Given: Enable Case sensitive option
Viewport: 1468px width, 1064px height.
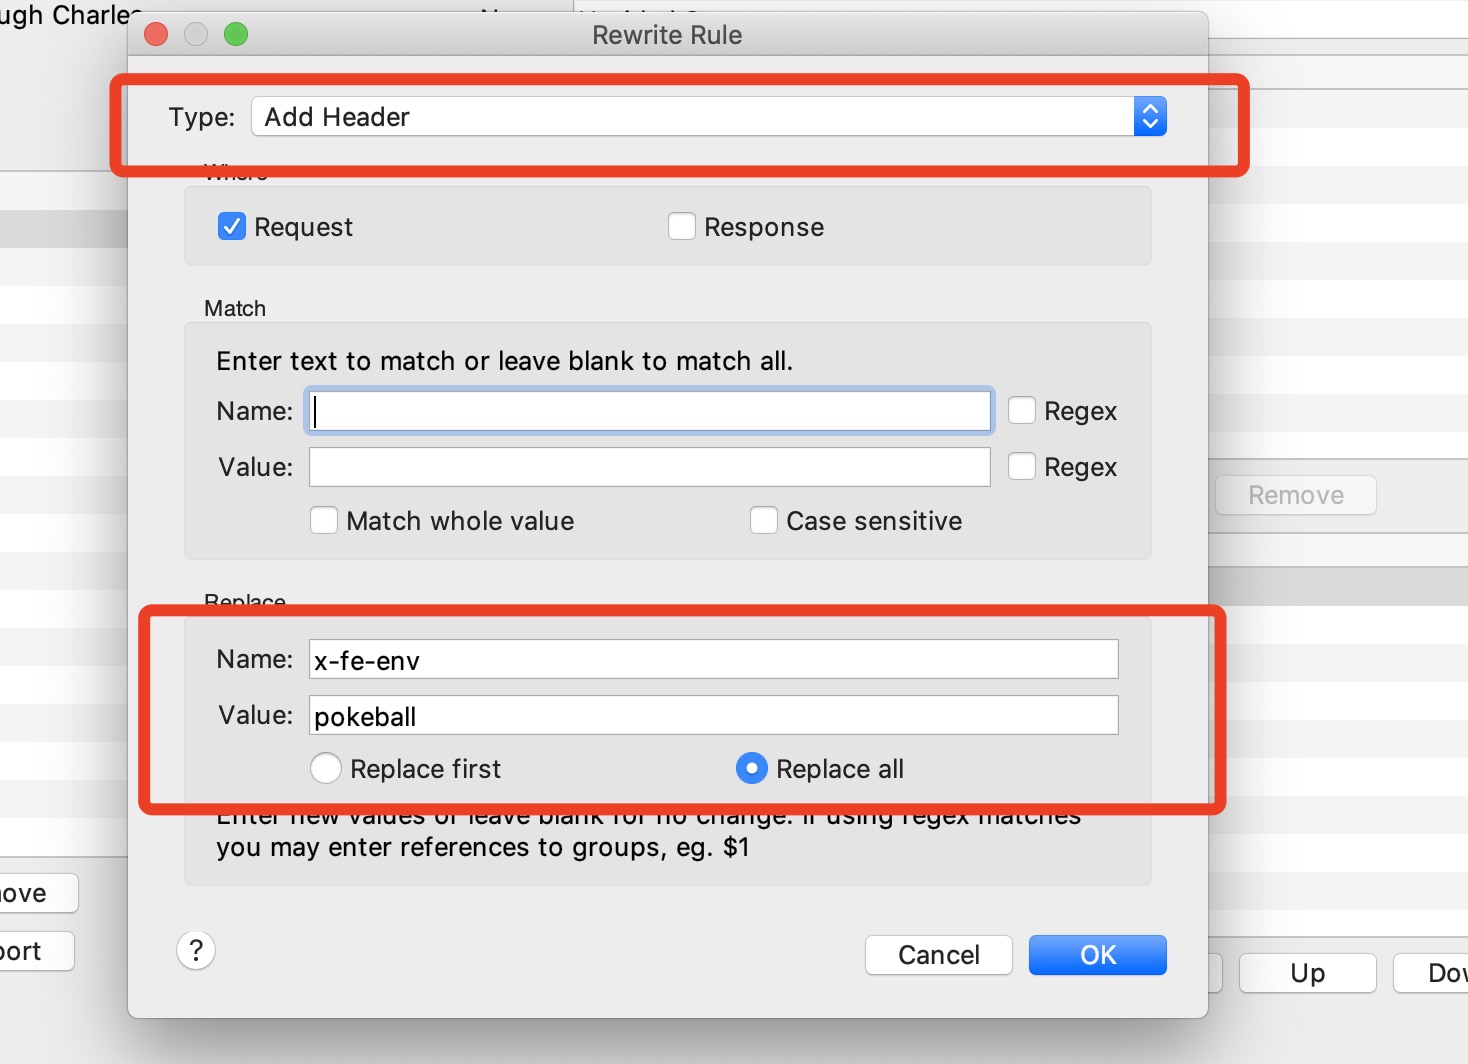Looking at the screenshot, I should pyautogui.click(x=764, y=521).
